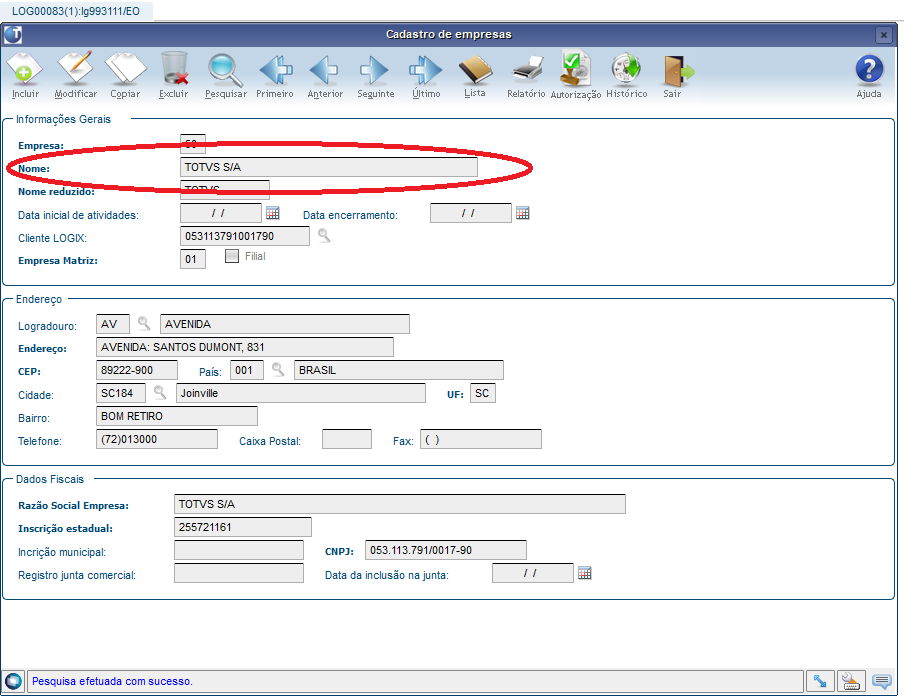This screenshot has height=696, width=904.
Task: Open calendar for Data da inclusão na junta
Action: pyautogui.click(x=585, y=573)
